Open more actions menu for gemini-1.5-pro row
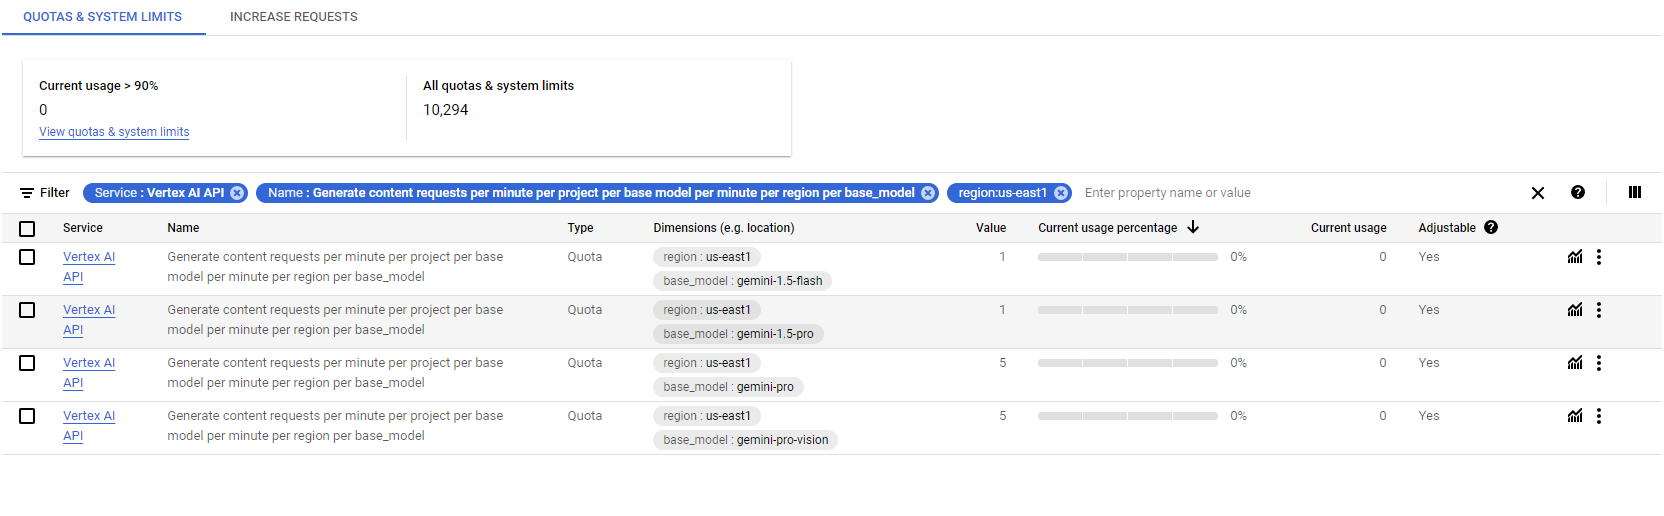The width and height of the screenshot is (1664, 516). pos(1599,310)
